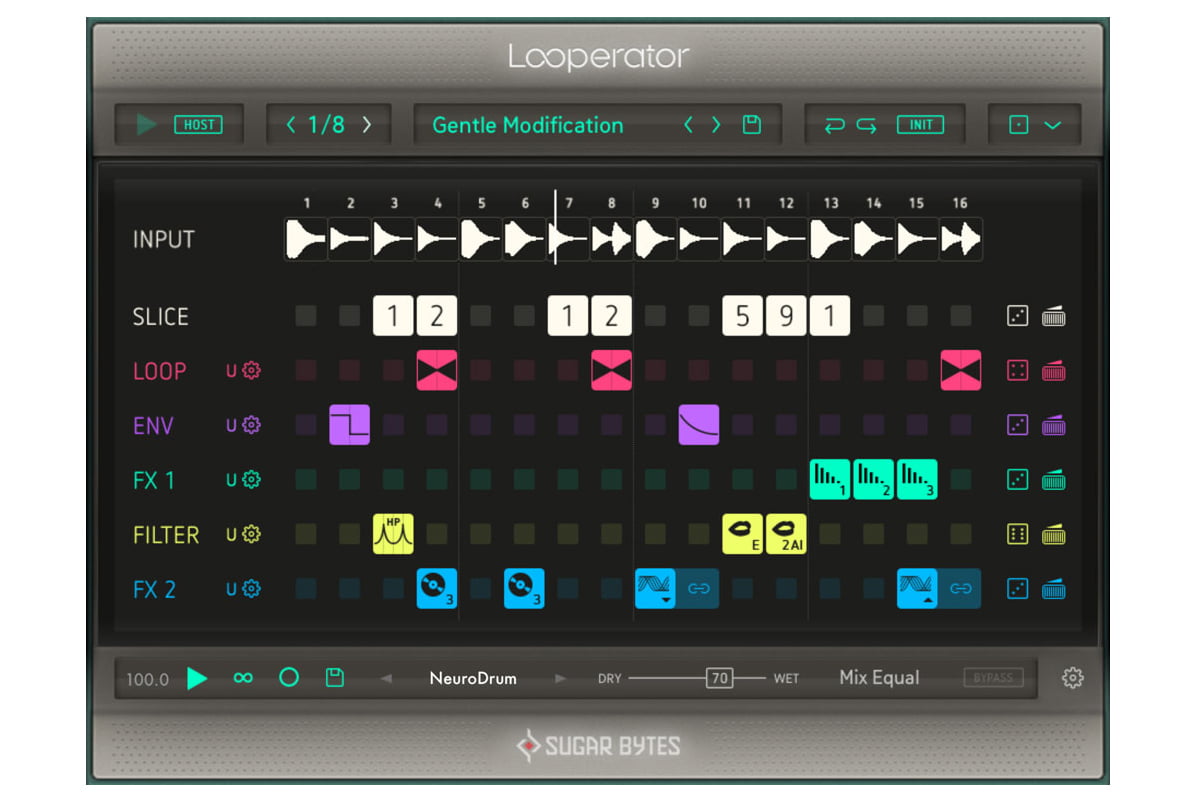Image resolution: width=1200 pixels, height=800 pixels.
Task: Click FILTER vowel E block
Action: click(x=742, y=534)
